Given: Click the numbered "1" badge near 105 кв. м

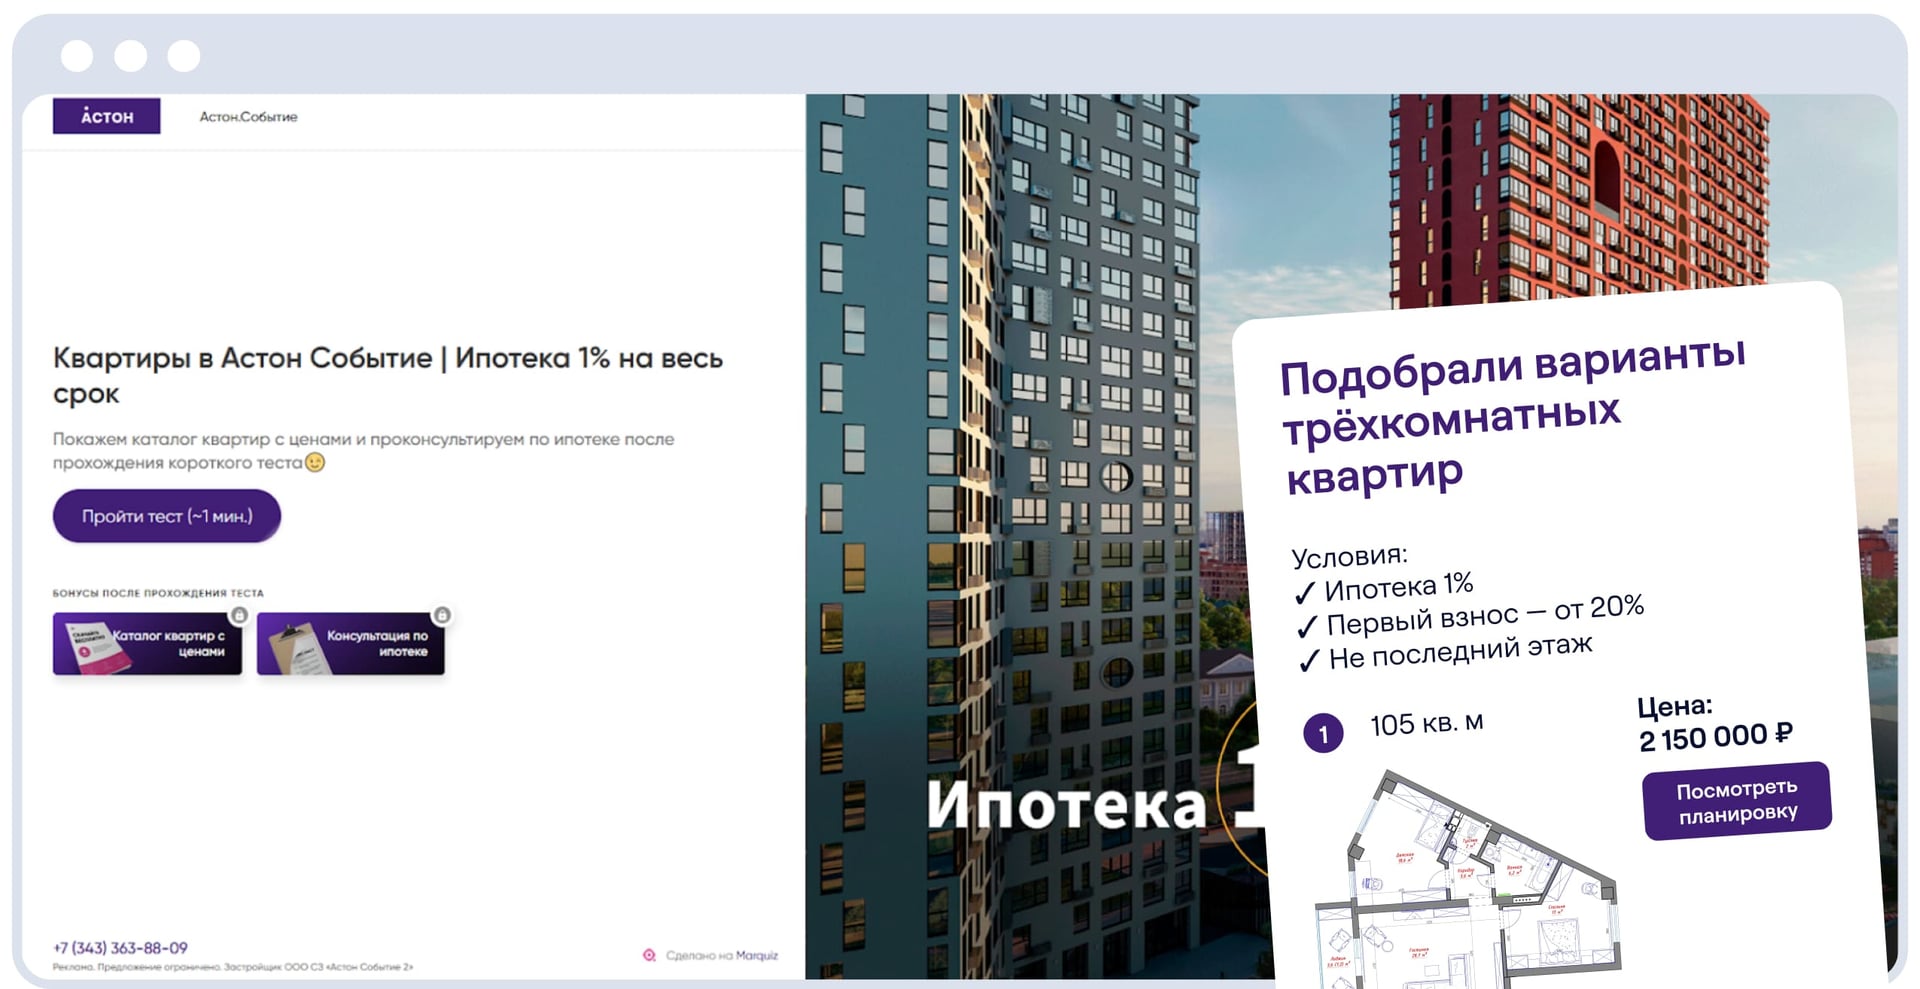Looking at the screenshot, I should pos(1323,735).
